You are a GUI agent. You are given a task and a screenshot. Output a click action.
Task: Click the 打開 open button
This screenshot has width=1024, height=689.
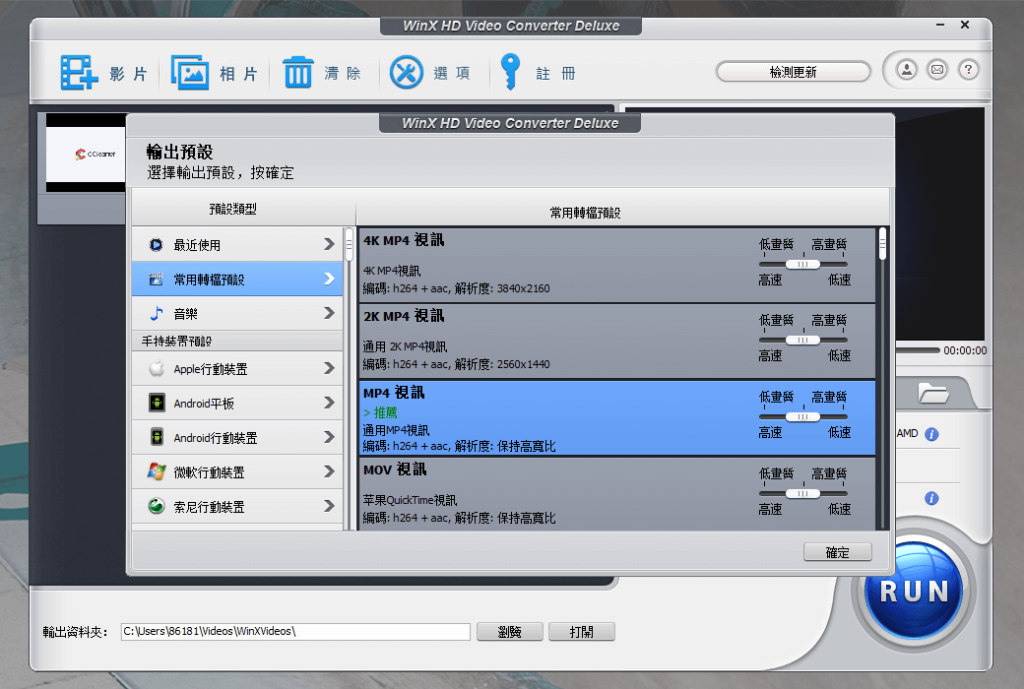tap(581, 632)
